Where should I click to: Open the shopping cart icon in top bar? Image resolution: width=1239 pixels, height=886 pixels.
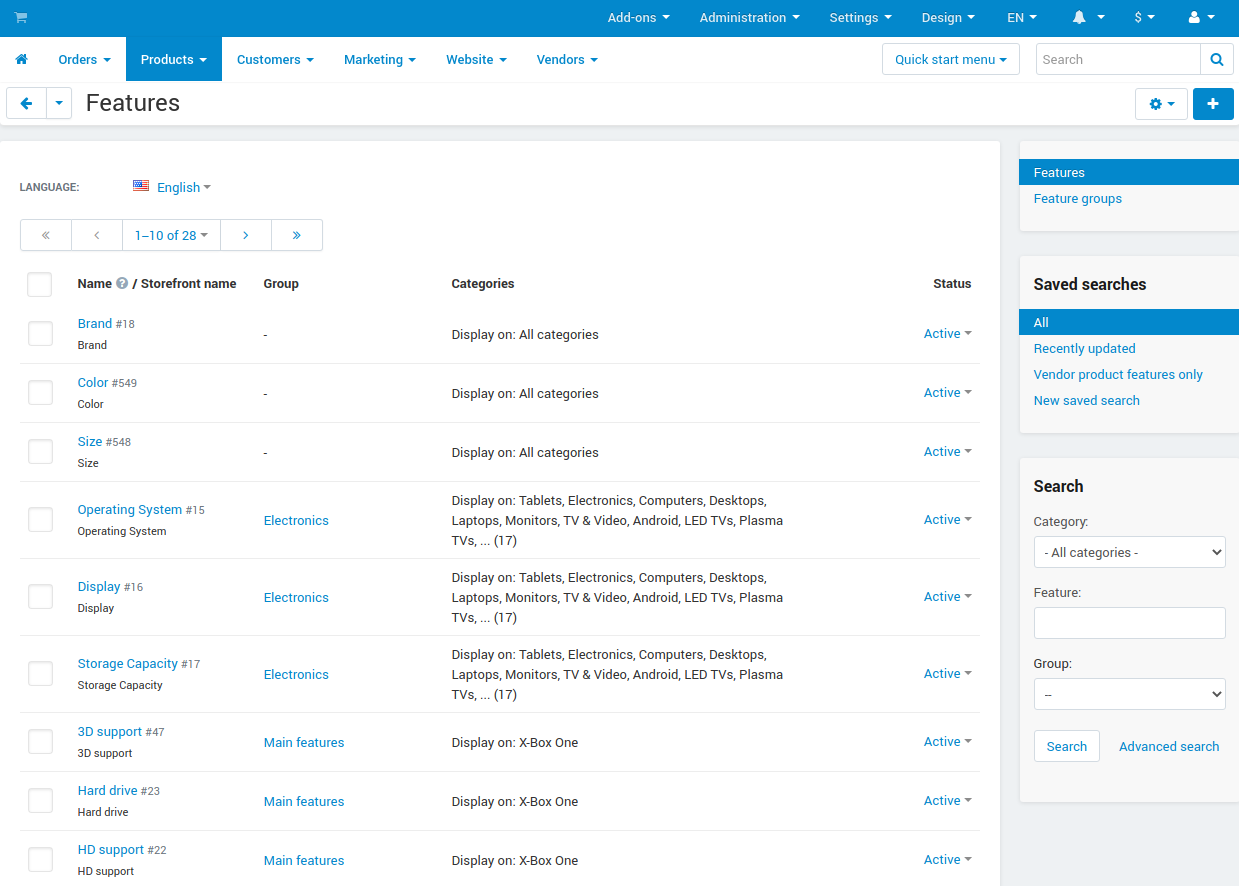(21, 18)
